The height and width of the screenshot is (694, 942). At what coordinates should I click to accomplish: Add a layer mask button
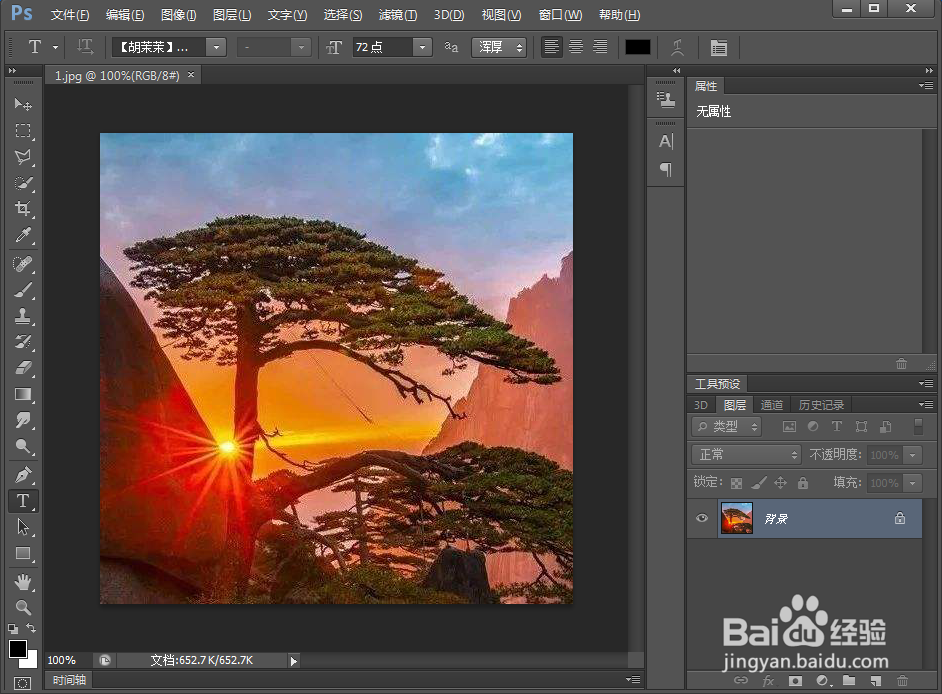[795, 681]
